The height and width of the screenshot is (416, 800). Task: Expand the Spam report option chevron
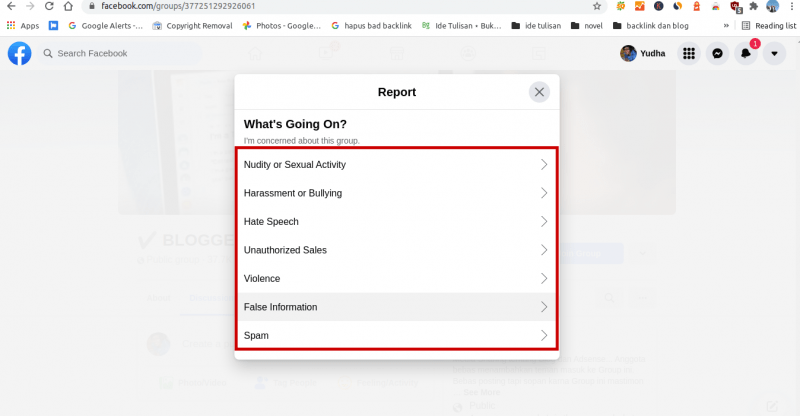[544, 335]
